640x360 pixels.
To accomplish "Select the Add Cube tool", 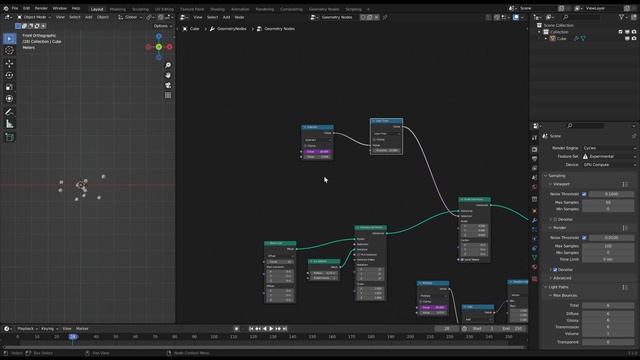I will point(9,137).
